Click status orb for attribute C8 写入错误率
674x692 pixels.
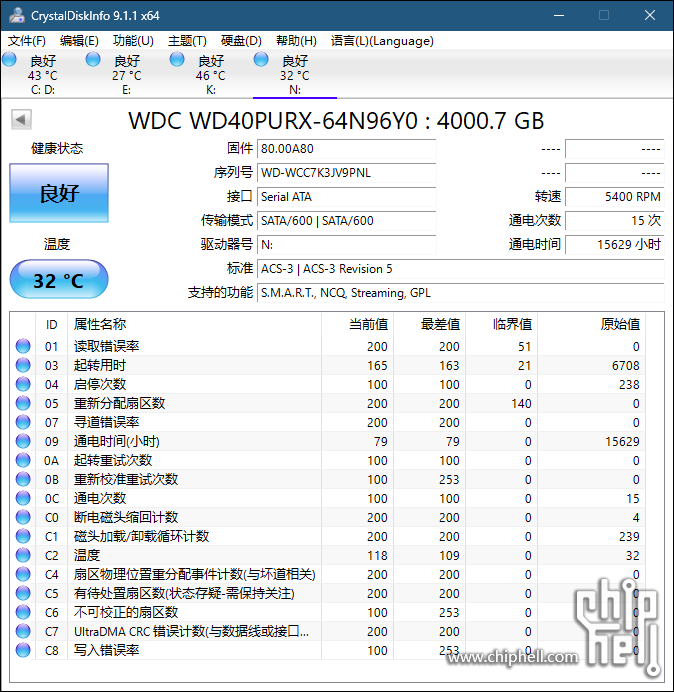tap(23, 650)
